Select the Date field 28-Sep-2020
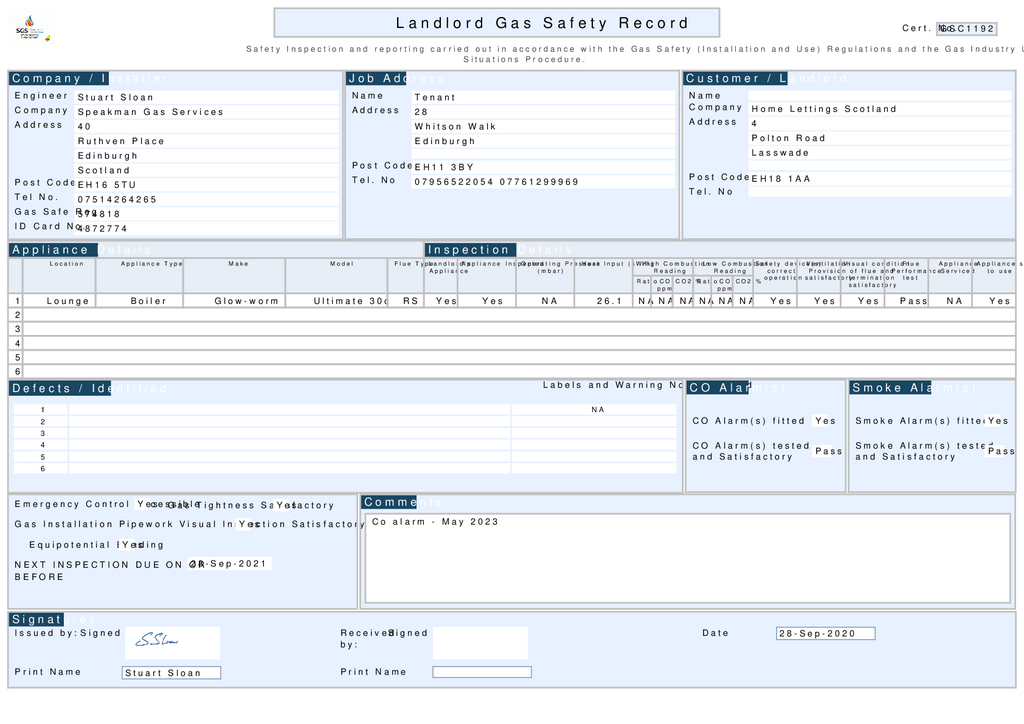 [x=825, y=633]
